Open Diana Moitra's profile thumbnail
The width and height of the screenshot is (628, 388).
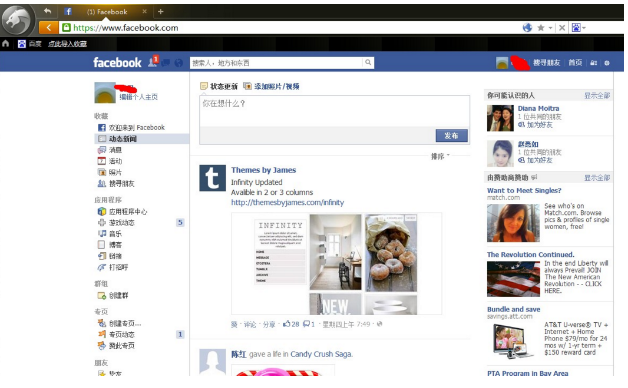tap(500, 118)
